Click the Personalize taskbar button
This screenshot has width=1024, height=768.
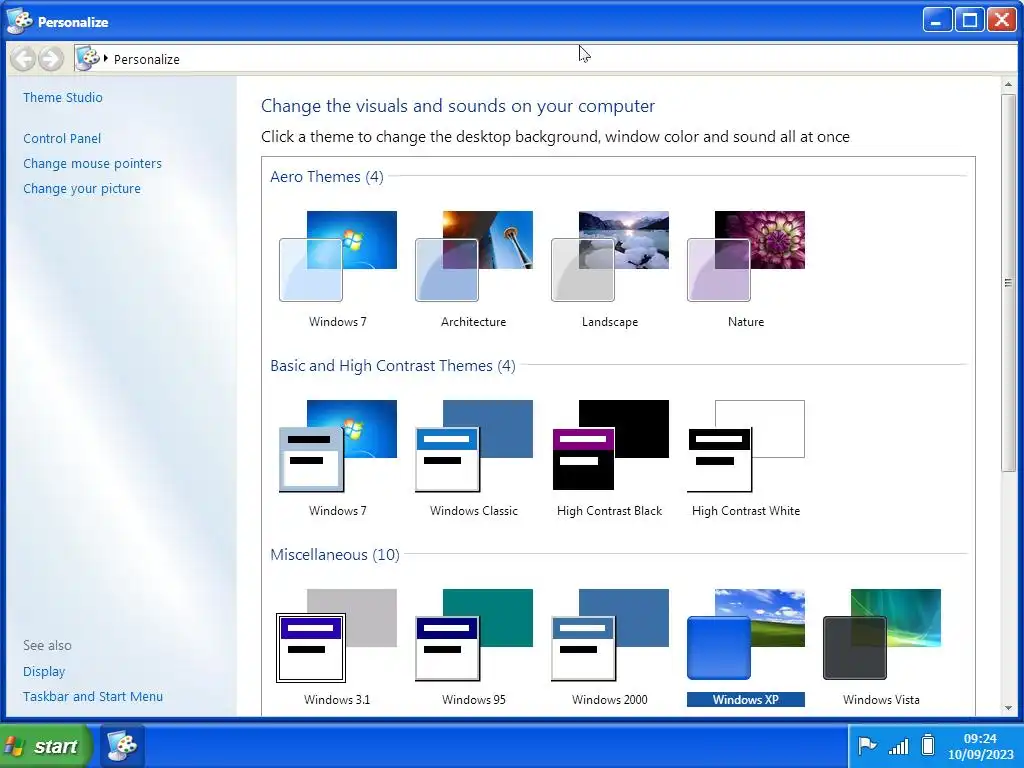pos(122,746)
